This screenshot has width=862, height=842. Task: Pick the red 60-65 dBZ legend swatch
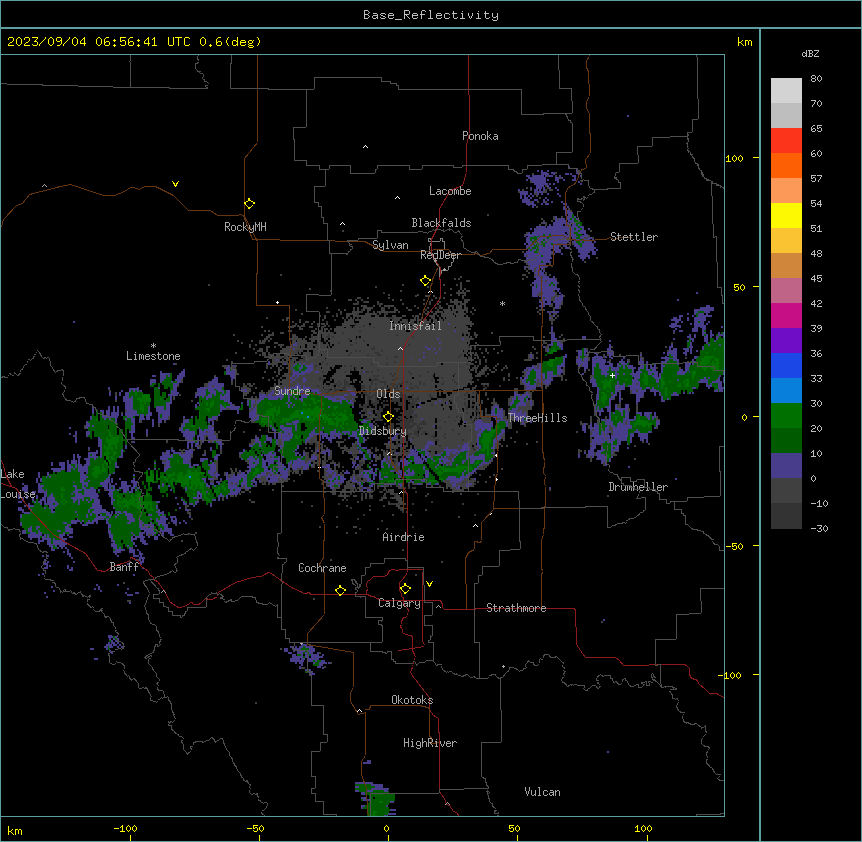pyautogui.click(x=786, y=141)
